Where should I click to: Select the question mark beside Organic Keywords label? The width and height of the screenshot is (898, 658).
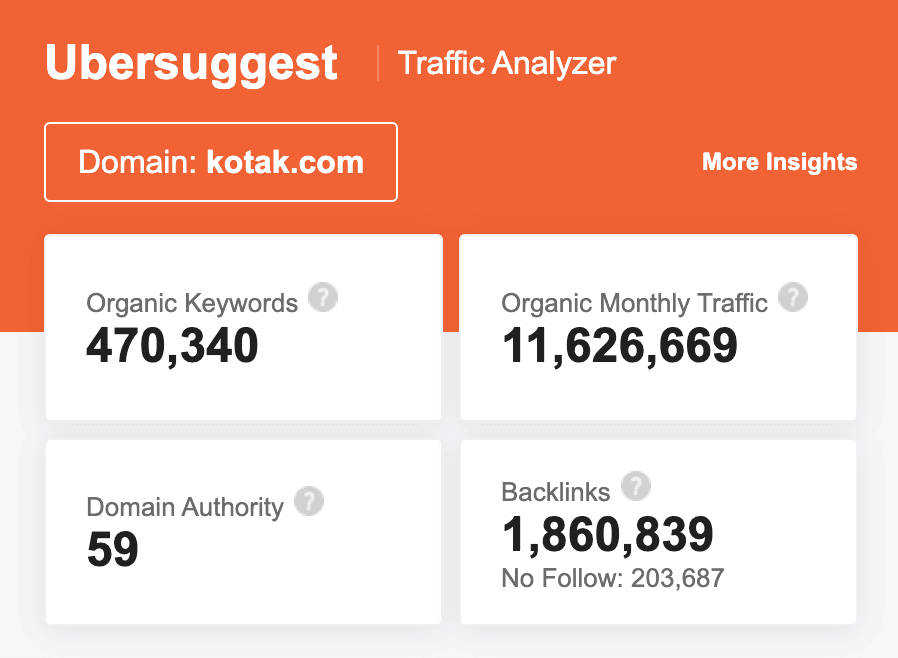323,297
